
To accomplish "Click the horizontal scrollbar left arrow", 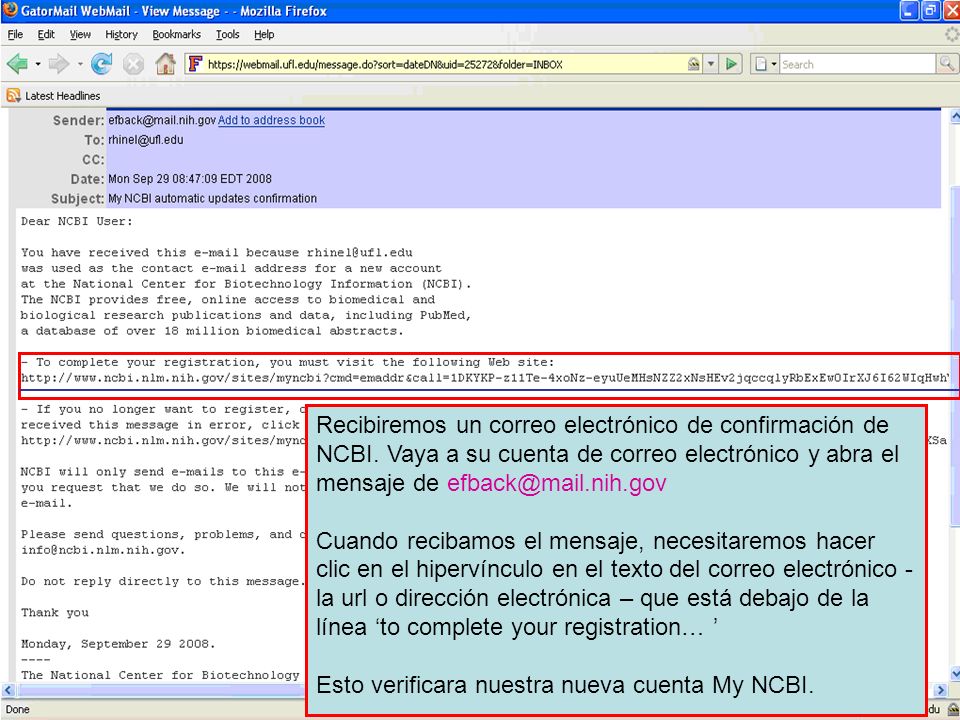I will coord(8,690).
